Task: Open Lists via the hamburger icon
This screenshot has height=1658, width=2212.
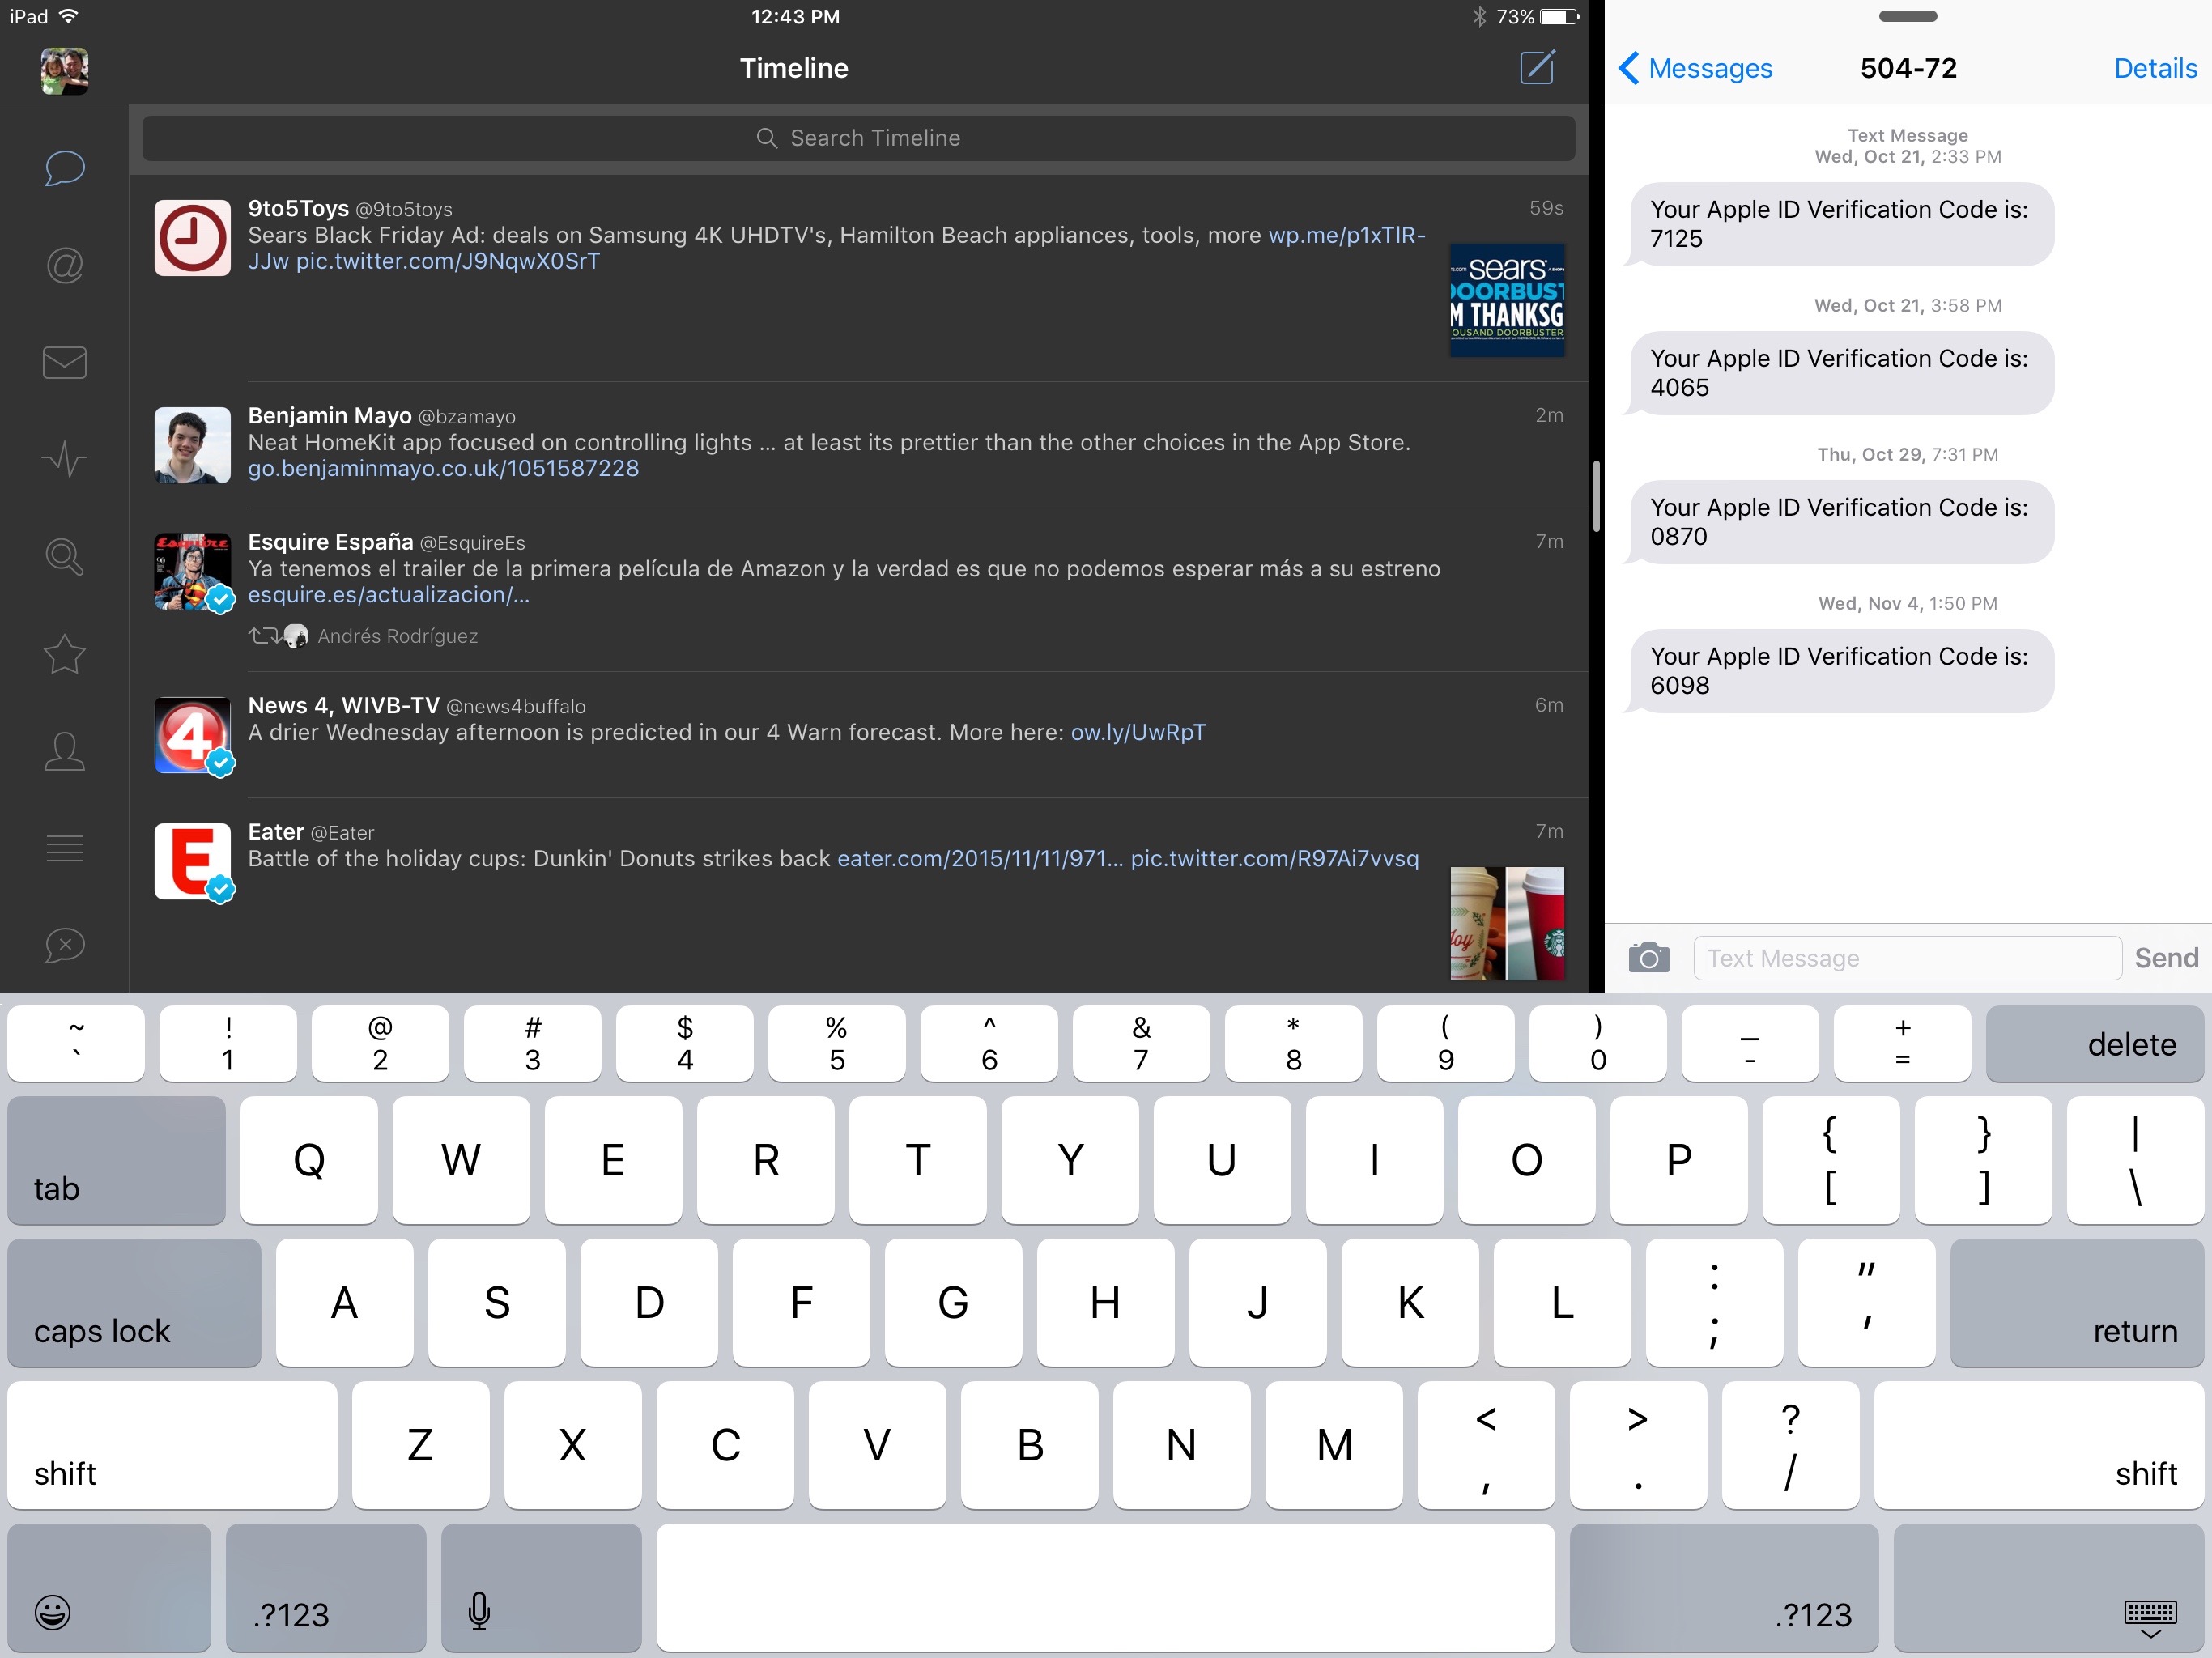Action: pos(63,847)
